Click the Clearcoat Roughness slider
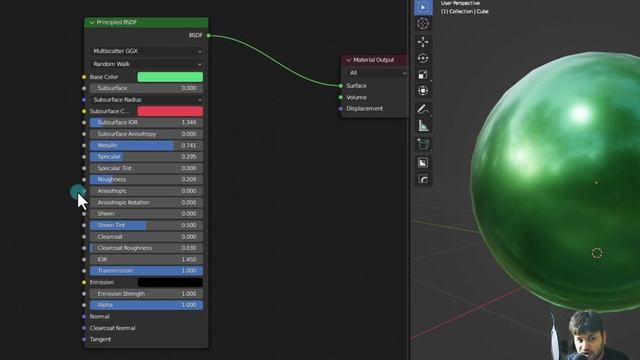Viewport: 640px width, 360px height. [146, 248]
